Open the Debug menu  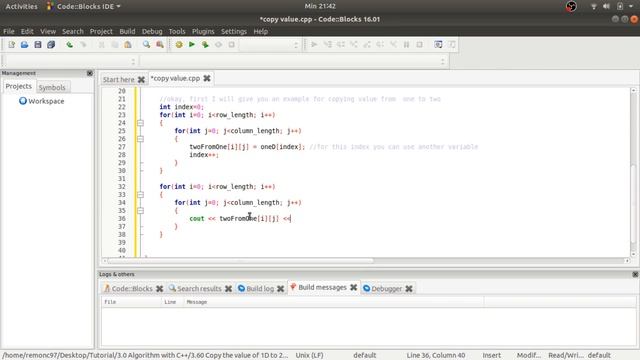[x=152, y=31]
